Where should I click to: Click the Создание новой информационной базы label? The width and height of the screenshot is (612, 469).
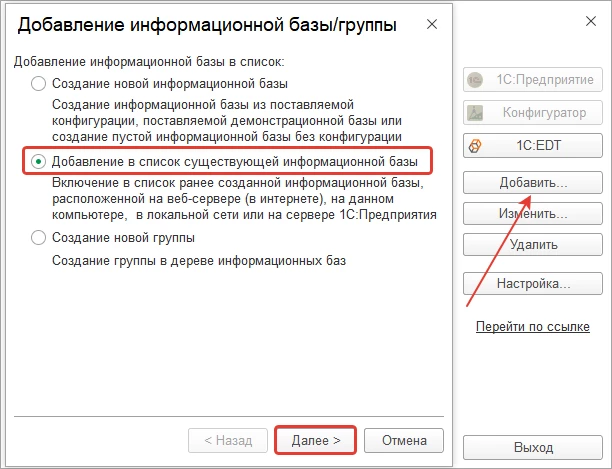point(170,83)
